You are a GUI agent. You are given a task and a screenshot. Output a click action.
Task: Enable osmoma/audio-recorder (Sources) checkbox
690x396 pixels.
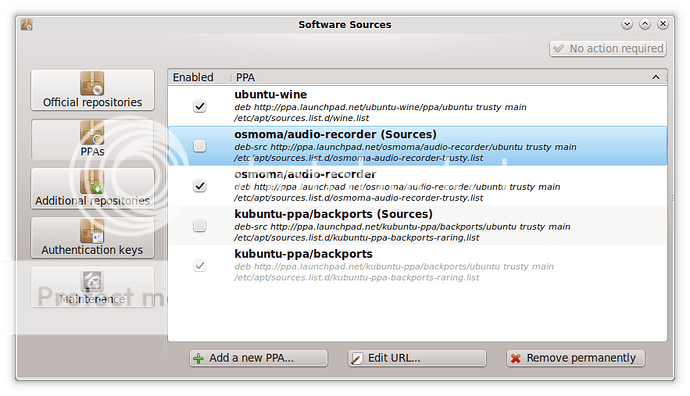200,146
